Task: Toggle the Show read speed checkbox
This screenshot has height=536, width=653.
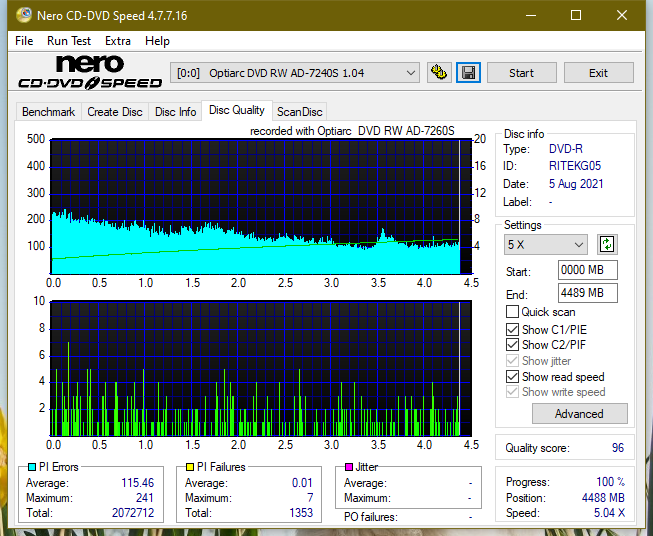Action: point(512,377)
